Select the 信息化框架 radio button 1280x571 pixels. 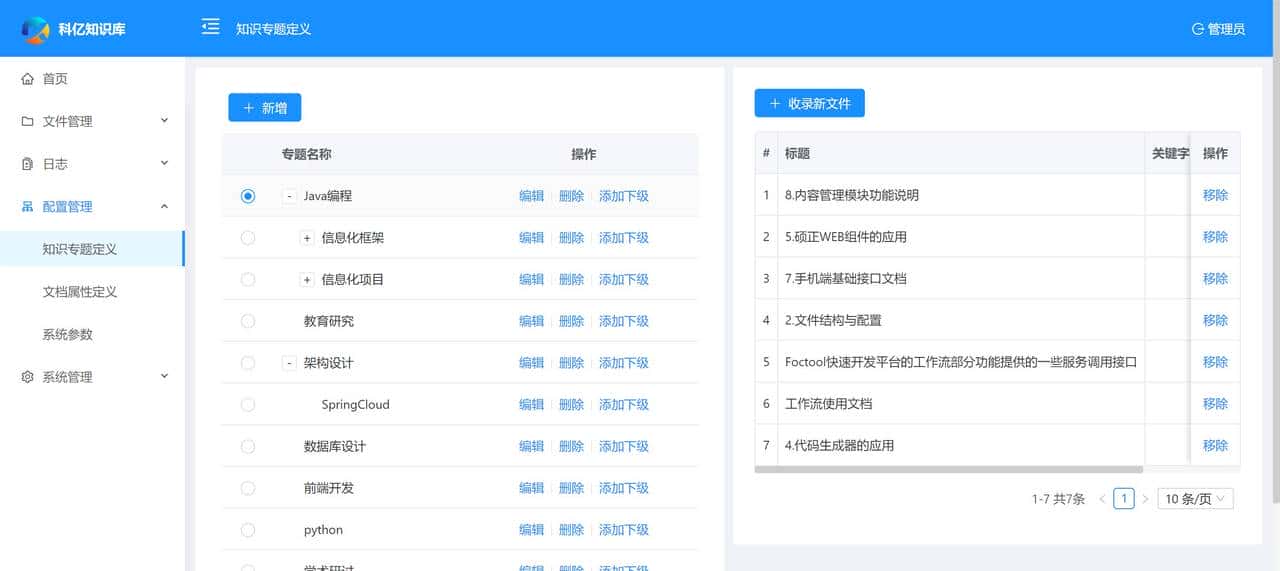[248, 238]
